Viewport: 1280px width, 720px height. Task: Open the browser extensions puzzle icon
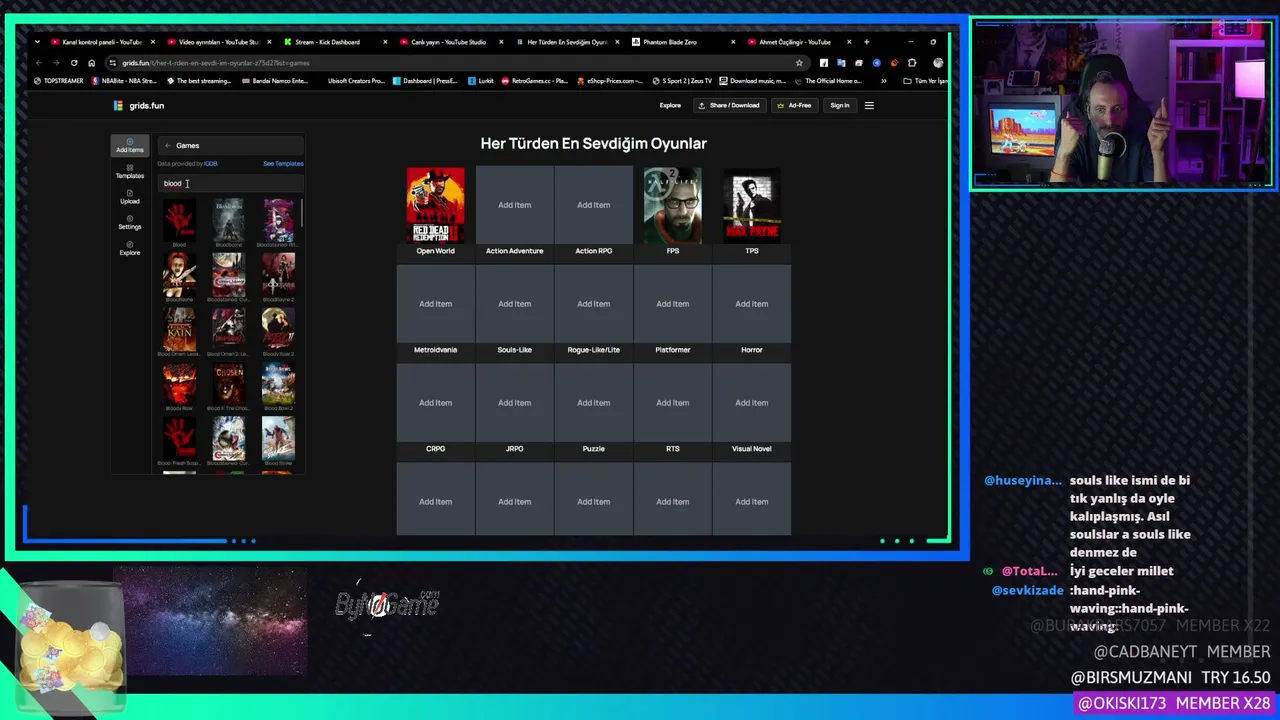911,63
